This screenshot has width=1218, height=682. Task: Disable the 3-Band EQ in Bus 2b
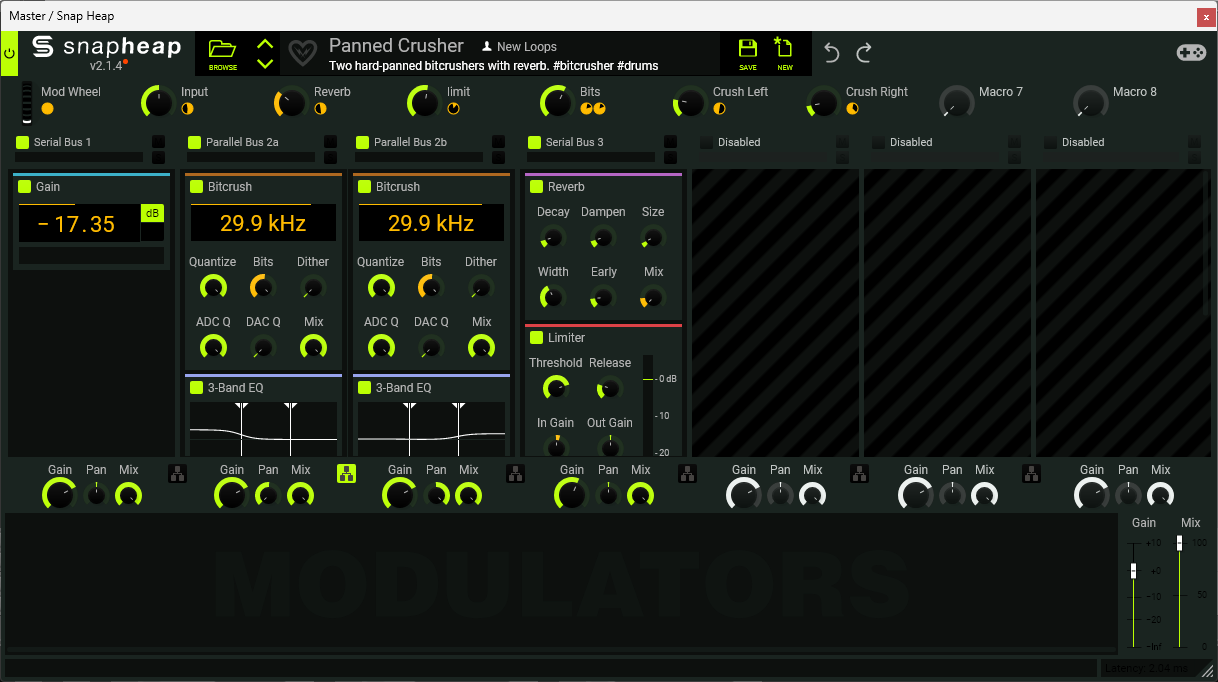(365, 388)
